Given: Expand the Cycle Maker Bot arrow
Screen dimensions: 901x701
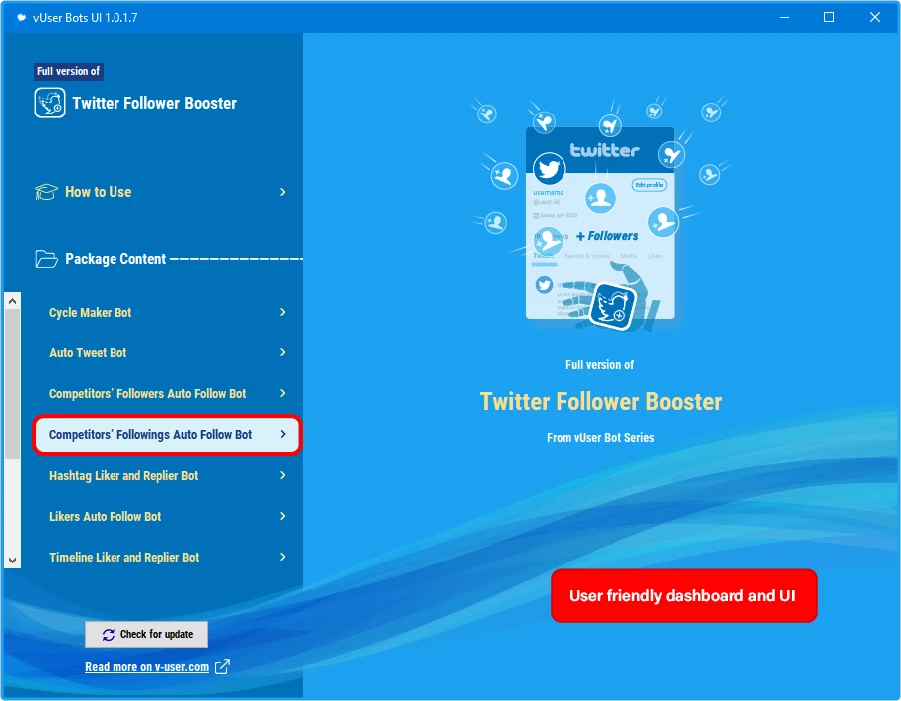Looking at the screenshot, I should point(282,312).
